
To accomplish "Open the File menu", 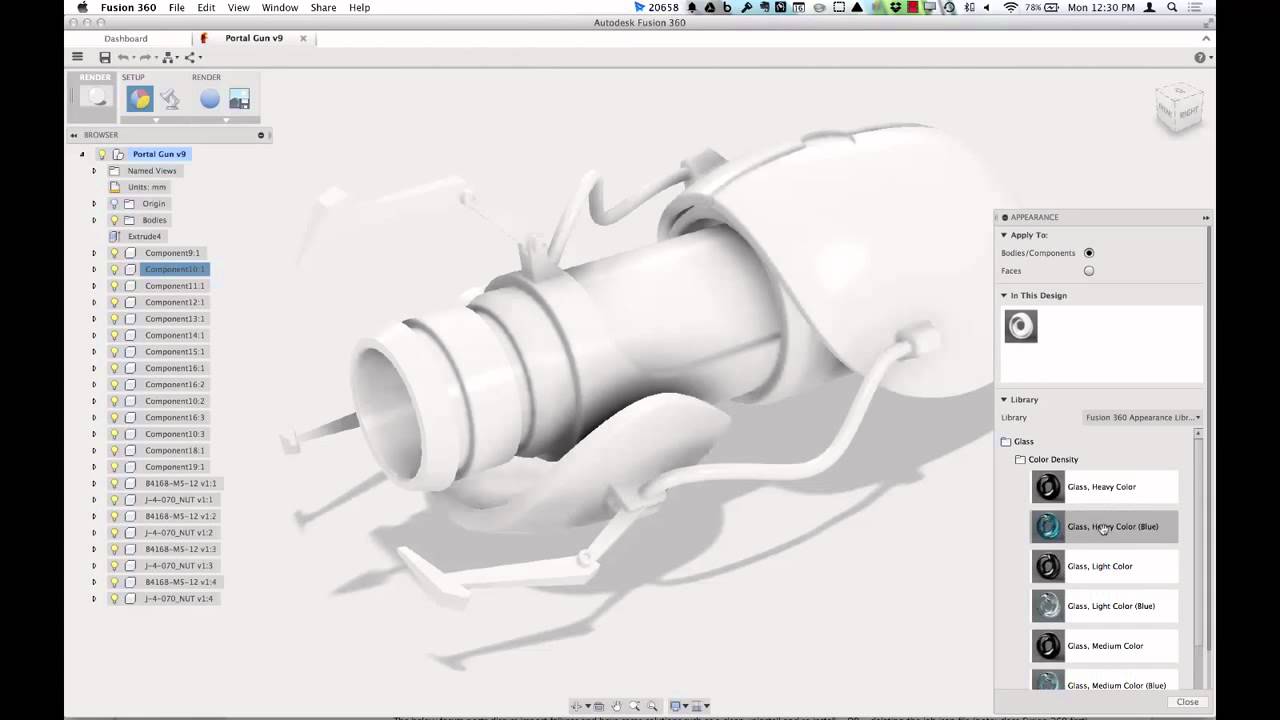I will coord(176,7).
